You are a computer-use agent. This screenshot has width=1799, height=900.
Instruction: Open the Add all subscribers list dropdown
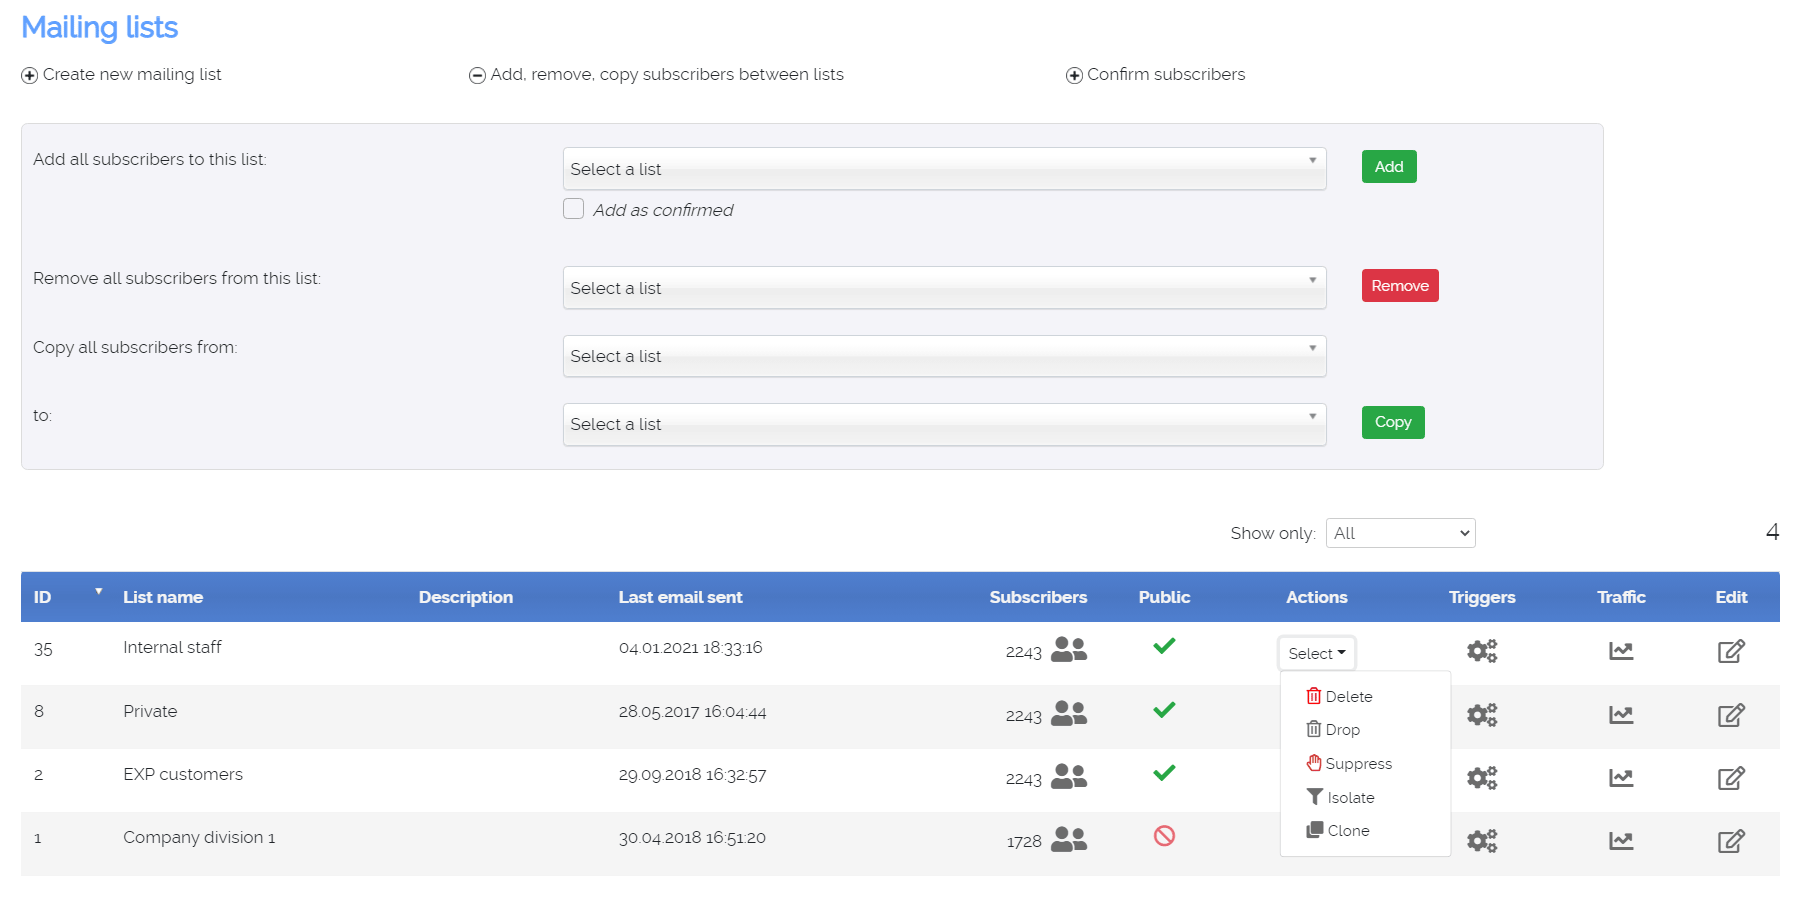943,169
